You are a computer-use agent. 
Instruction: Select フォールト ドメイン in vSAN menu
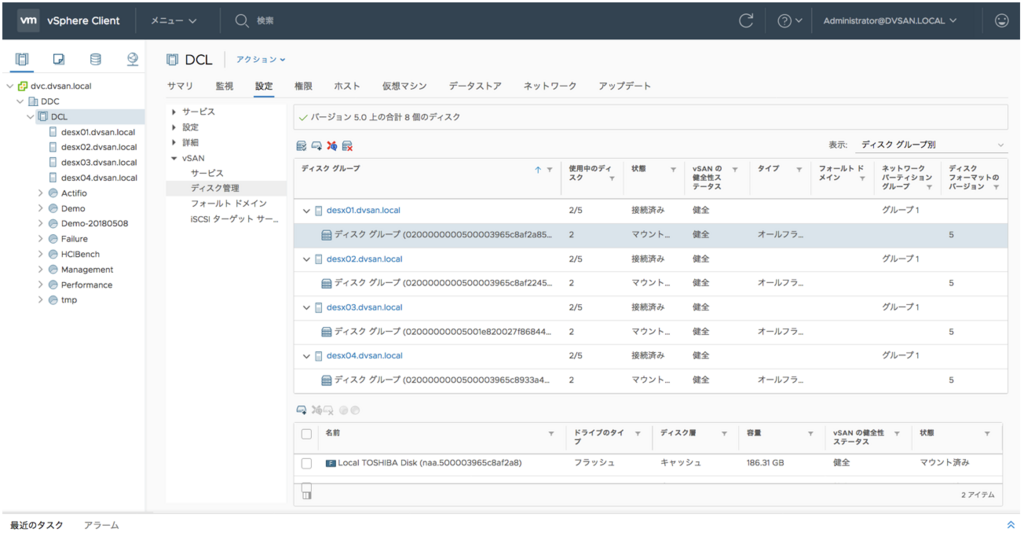pos(229,204)
